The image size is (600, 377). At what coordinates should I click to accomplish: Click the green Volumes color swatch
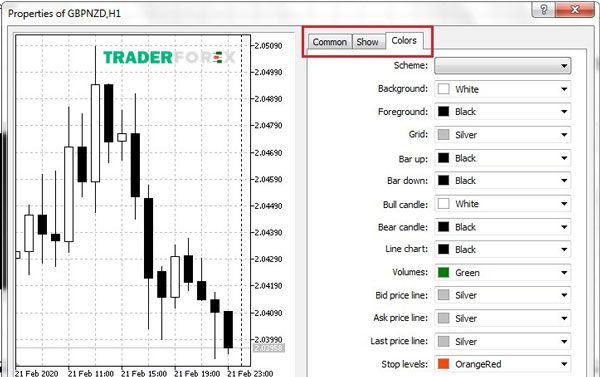(443, 273)
